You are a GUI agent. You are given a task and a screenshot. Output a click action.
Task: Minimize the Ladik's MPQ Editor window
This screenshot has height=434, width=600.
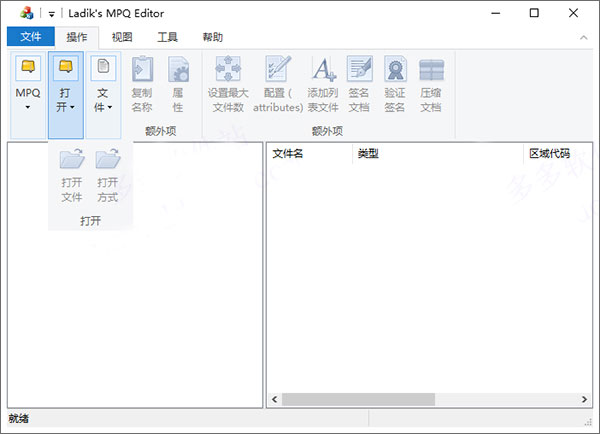click(x=496, y=13)
